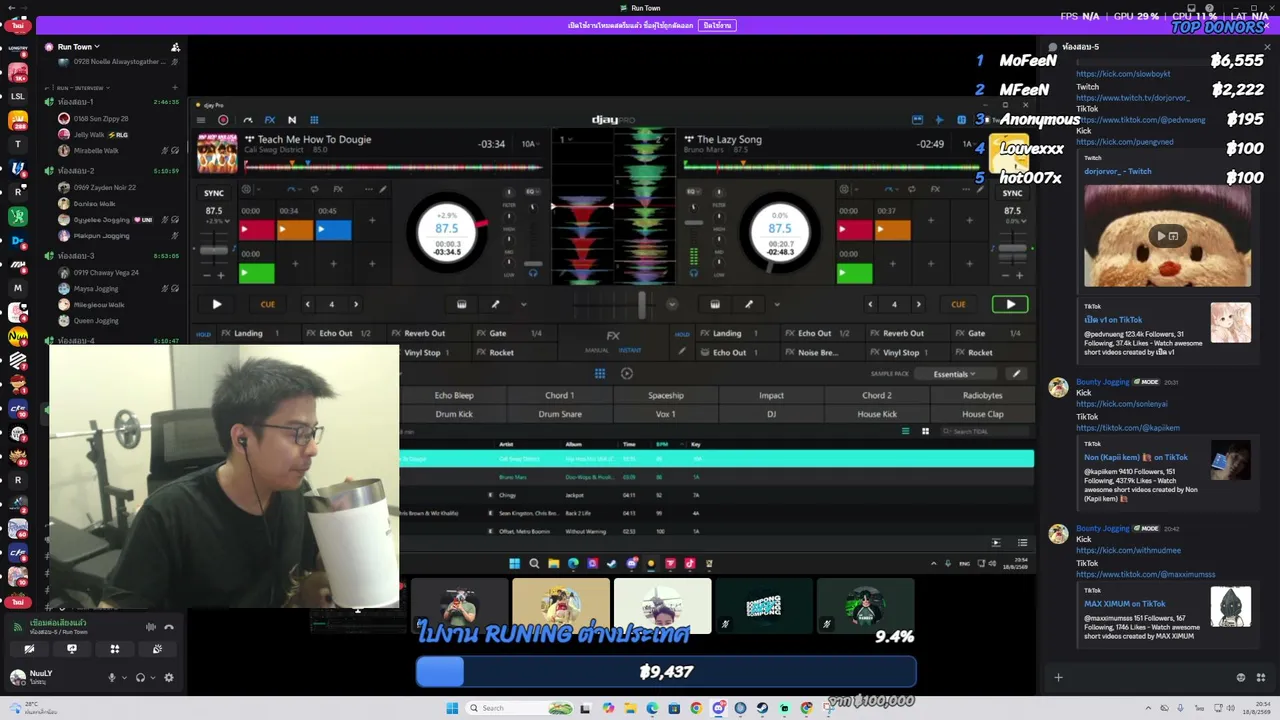Viewport: 1280px width, 720px height.
Task: Adjust the right deck tempo slider
Action: coord(1013,250)
